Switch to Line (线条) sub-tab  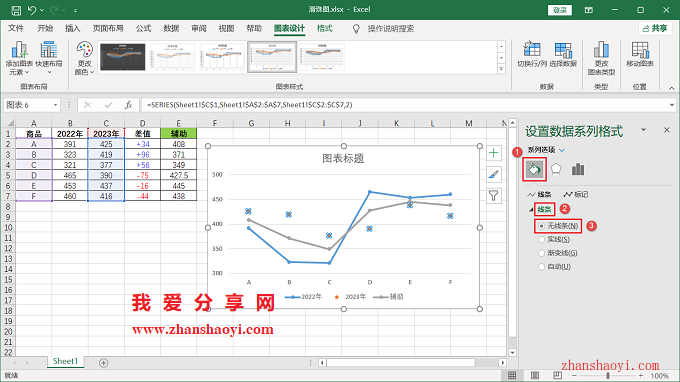pyautogui.click(x=539, y=194)
